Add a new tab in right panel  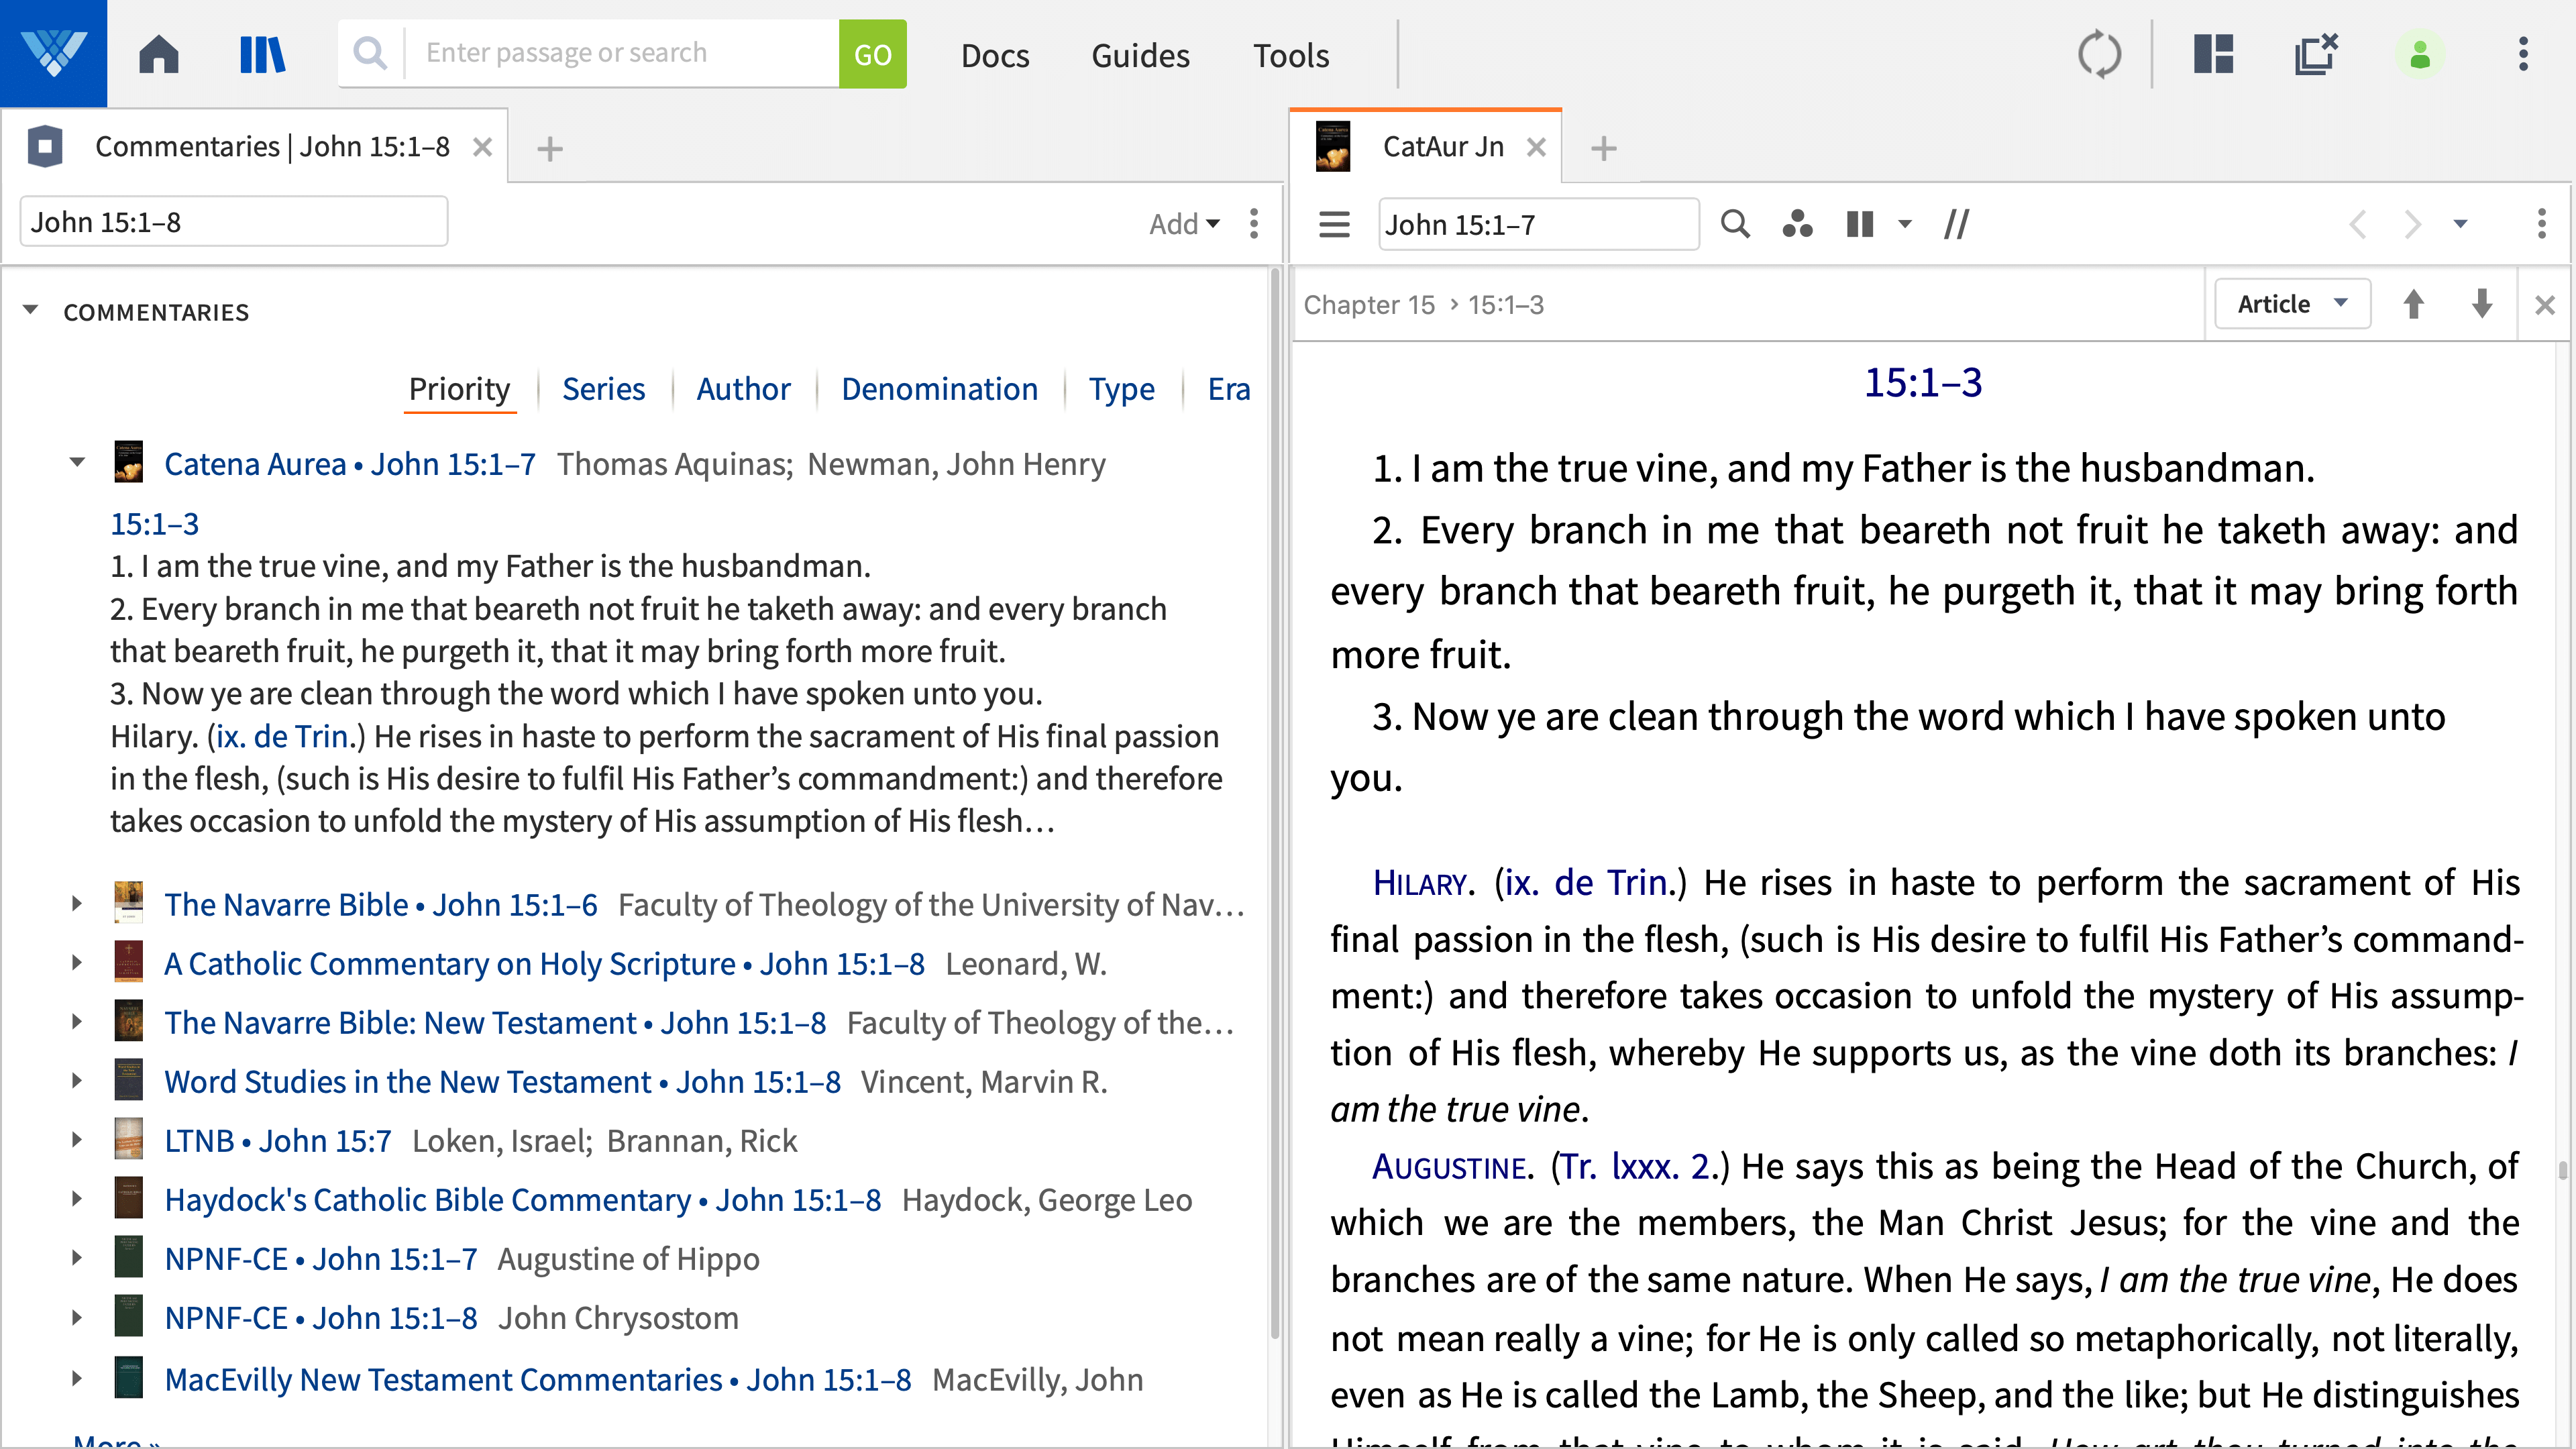(x=1603, y=149)
